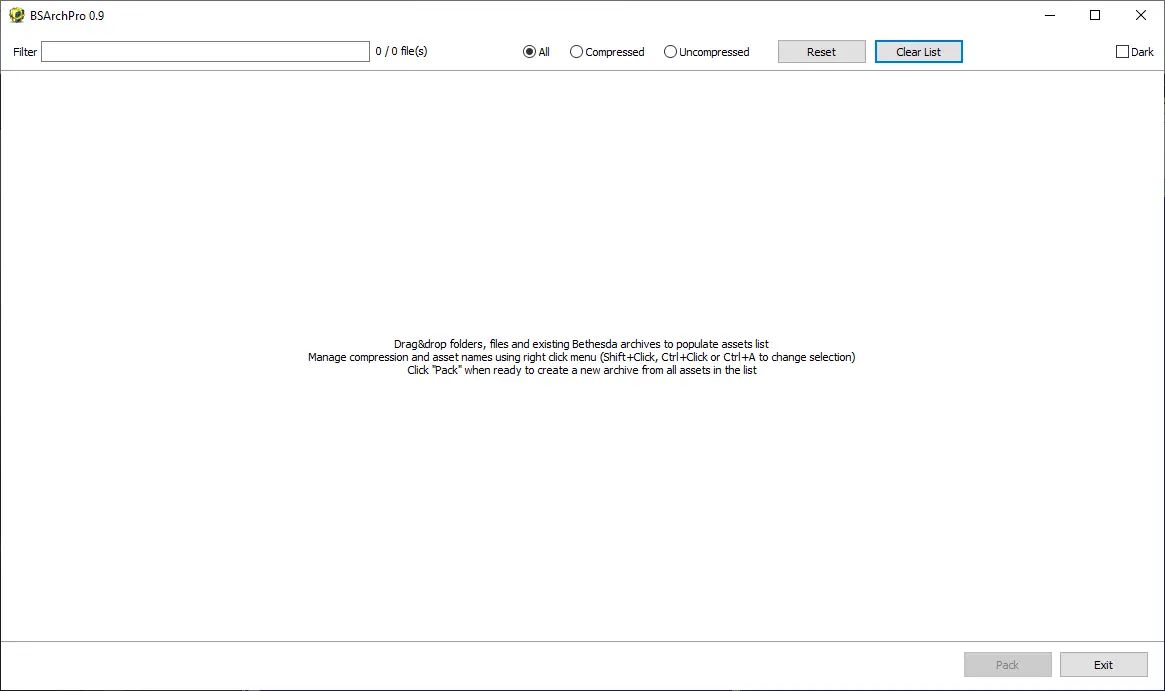The height and width of the screenshot is (691, 1165).
Task: Click the BSArchPro app icon in title bar
Action: pos(16,15)
